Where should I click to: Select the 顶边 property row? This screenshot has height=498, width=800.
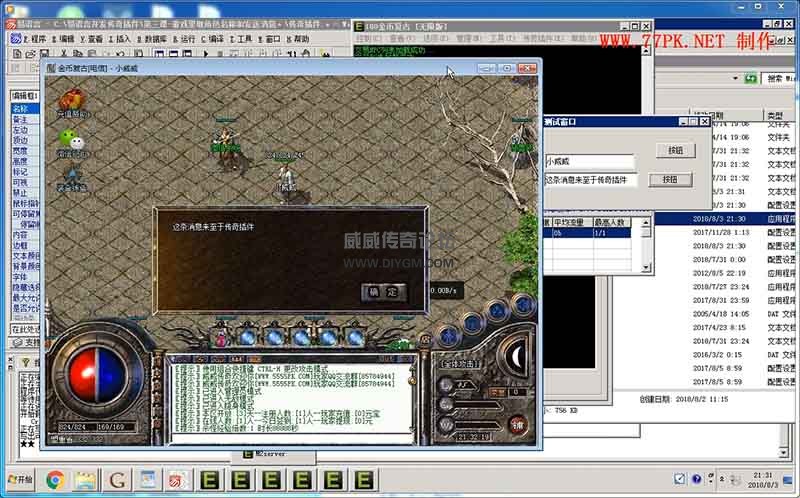(25, 140)
